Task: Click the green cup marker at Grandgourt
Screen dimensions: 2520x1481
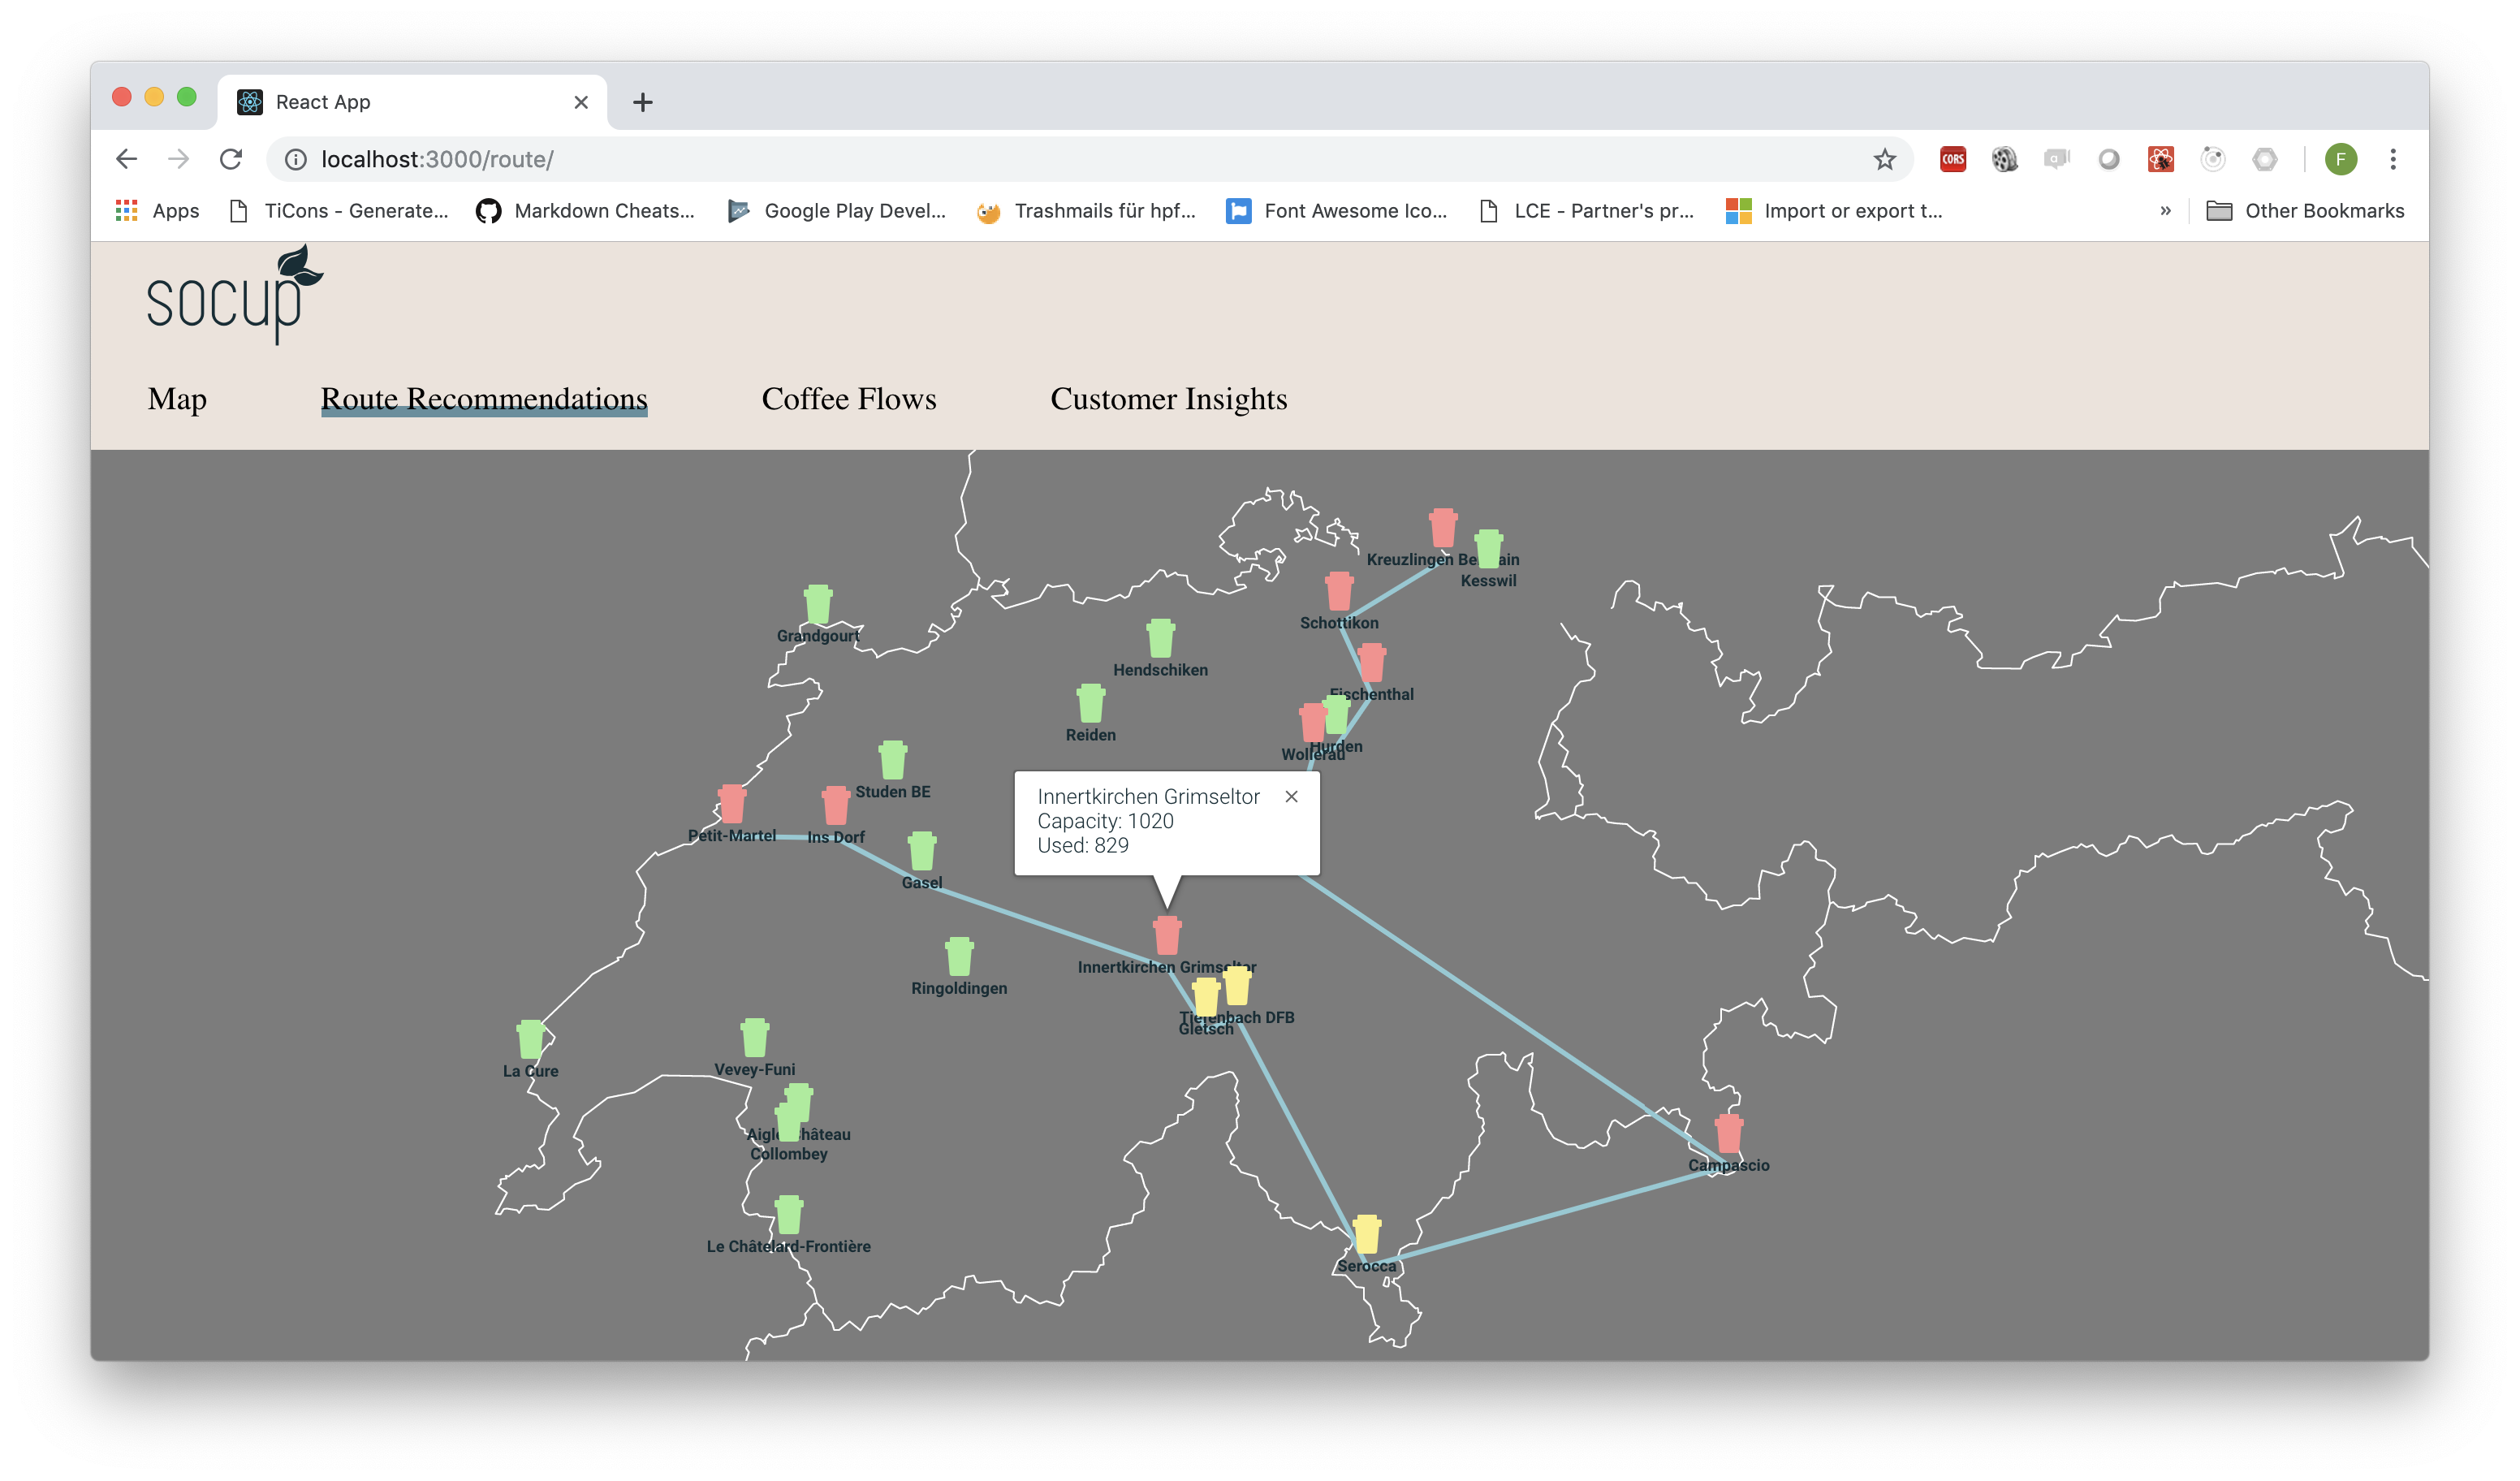Action: point(818,604)
